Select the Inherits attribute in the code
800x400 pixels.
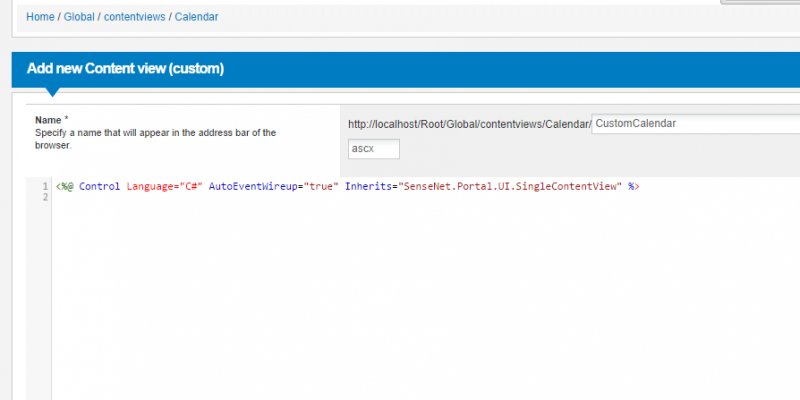click(x=368, y=187)
